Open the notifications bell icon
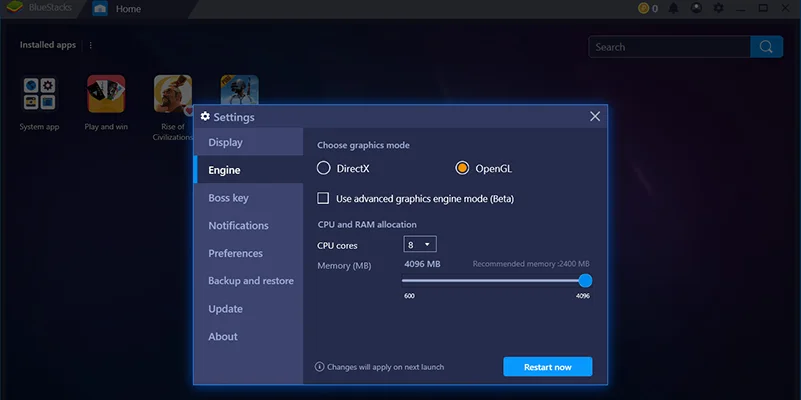 674,8
